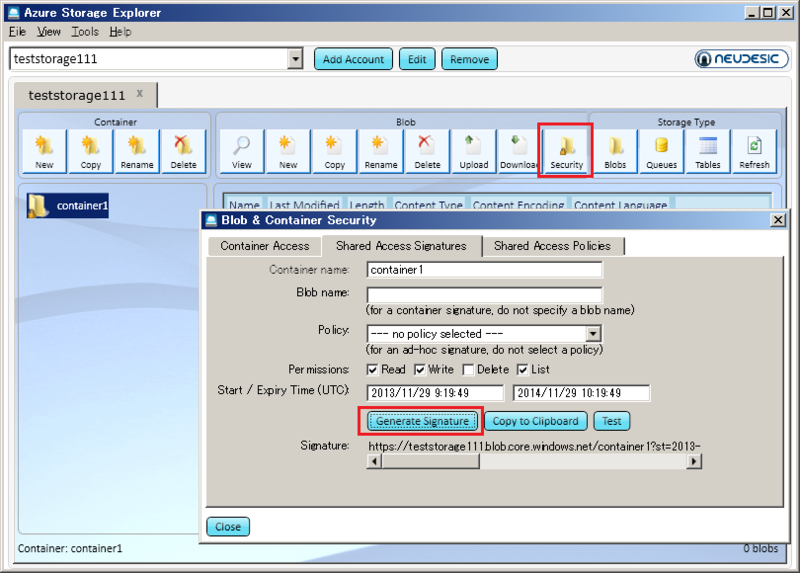The height and width of the screenshot is (573, 800).
Task: Click the empty Blob name field
Action: [484, 294]
